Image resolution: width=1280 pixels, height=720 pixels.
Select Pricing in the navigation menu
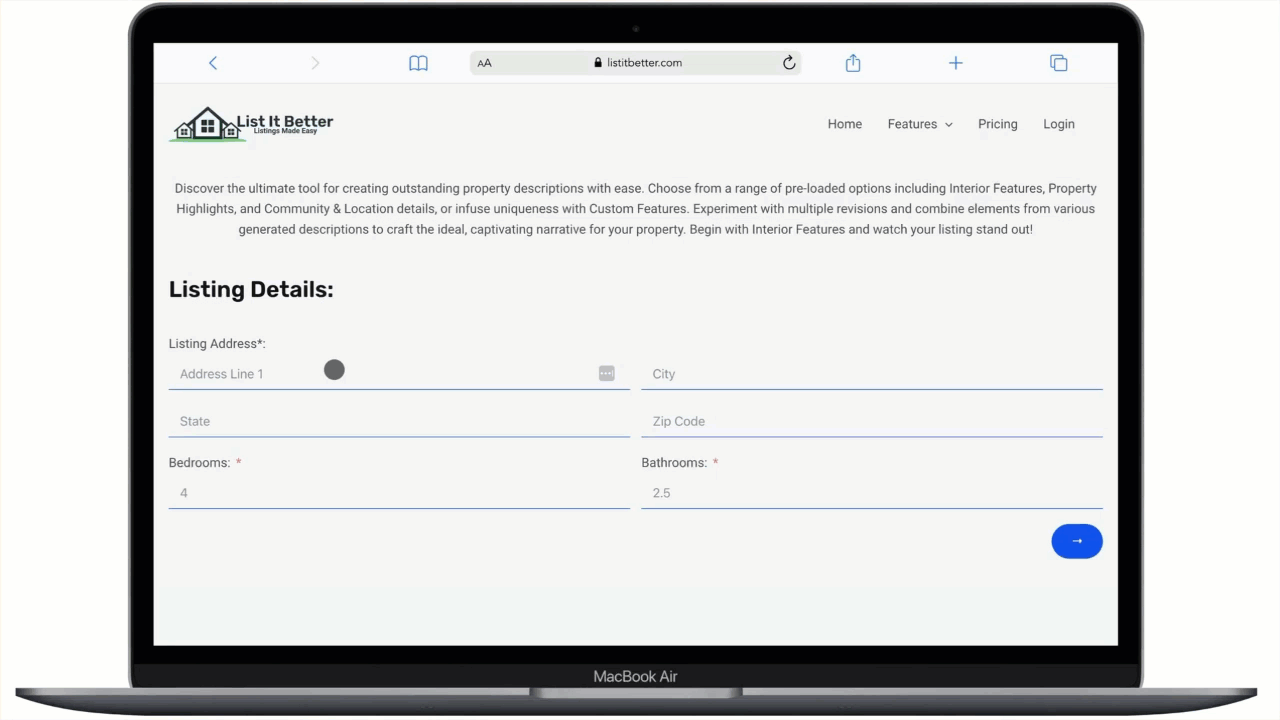997,123
